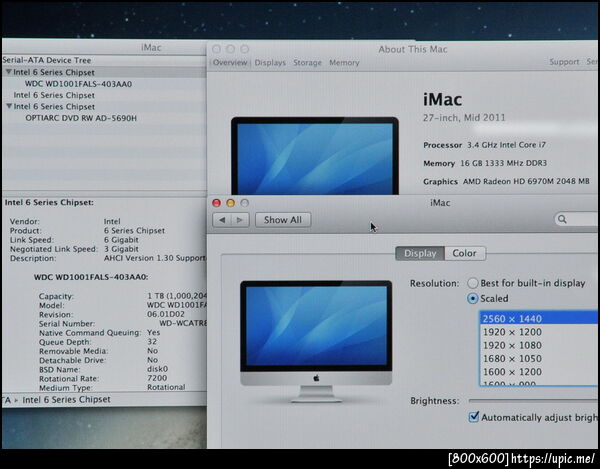Click the iMac picture in Display preferences
The width and height of the screenshot is (600, 469).
click(316, 341)
